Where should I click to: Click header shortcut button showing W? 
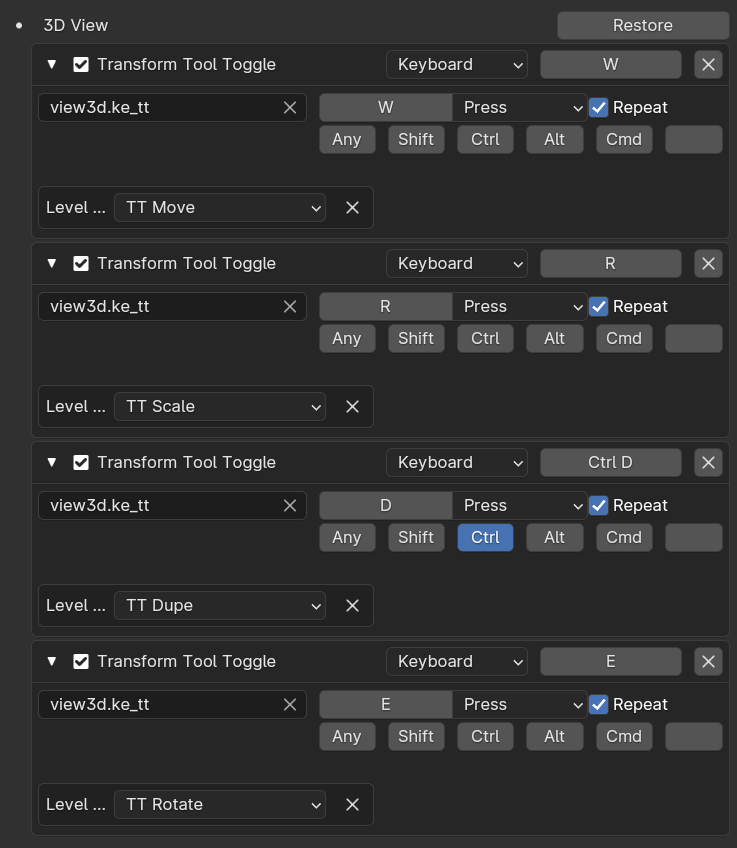click(x=610, y=65)
